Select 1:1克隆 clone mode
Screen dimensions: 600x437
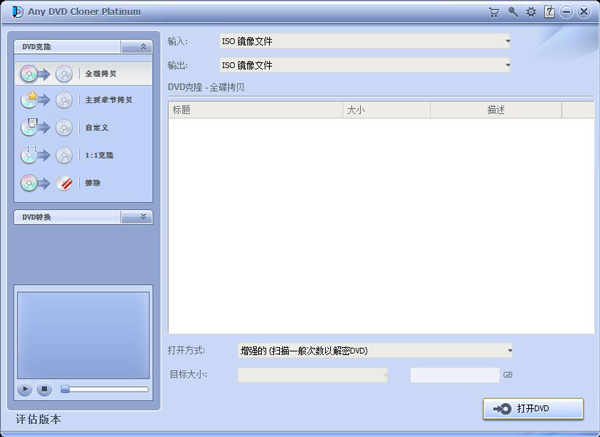click(x=84, y=155)
